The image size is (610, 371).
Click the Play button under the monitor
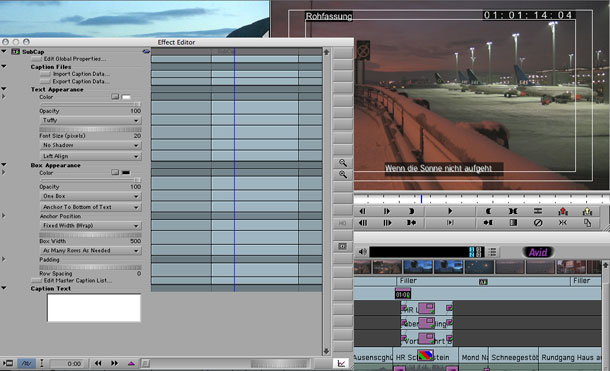(450, 211)
